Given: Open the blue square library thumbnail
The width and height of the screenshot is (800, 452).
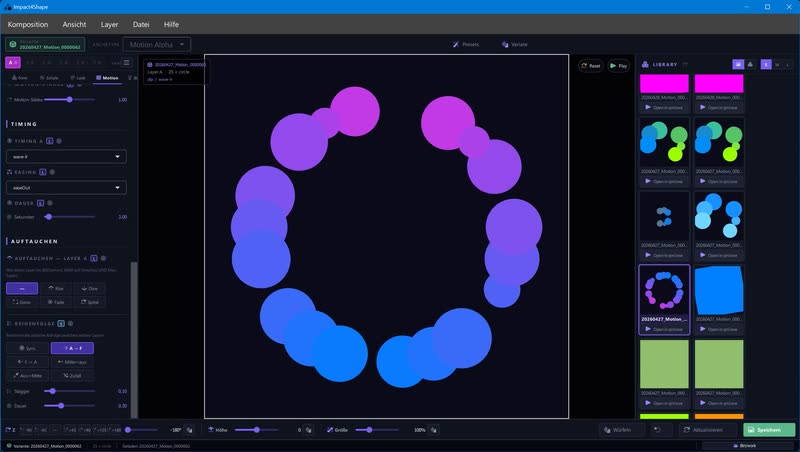Looking at the screenshot, I should pyautogui.click(x=719, y=290).
